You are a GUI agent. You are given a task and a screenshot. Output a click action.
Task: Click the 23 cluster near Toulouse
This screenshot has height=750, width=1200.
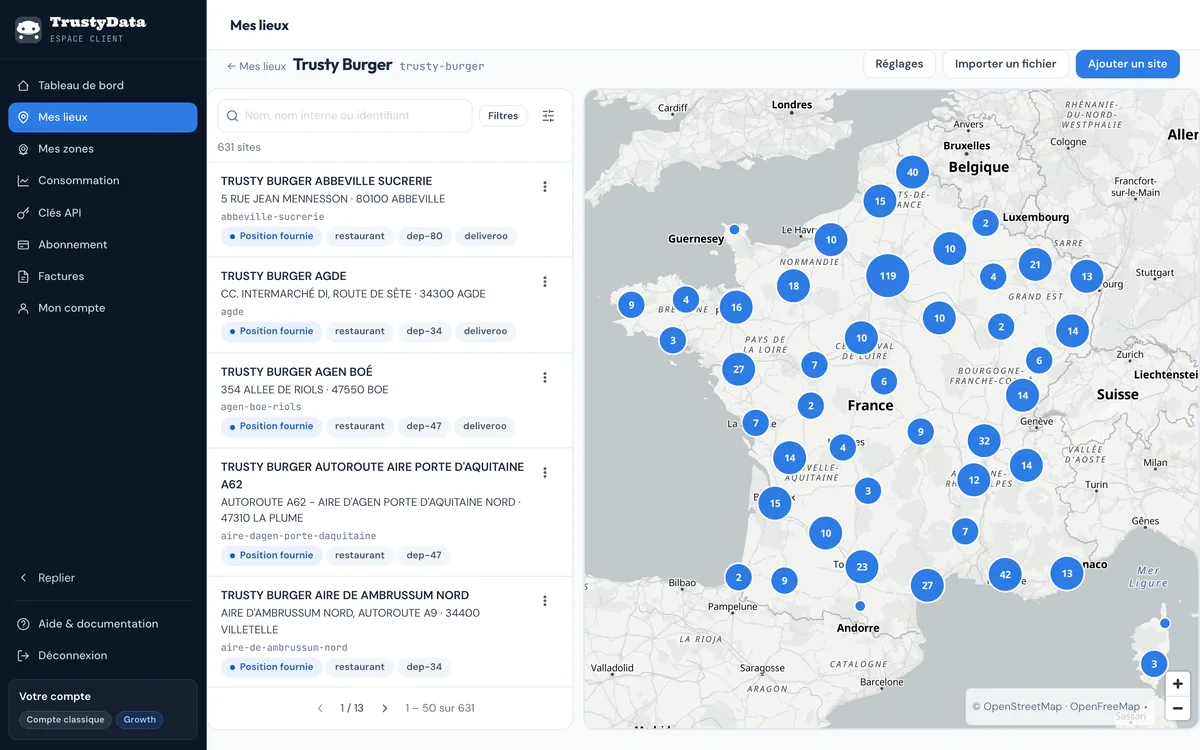point(861,567)
